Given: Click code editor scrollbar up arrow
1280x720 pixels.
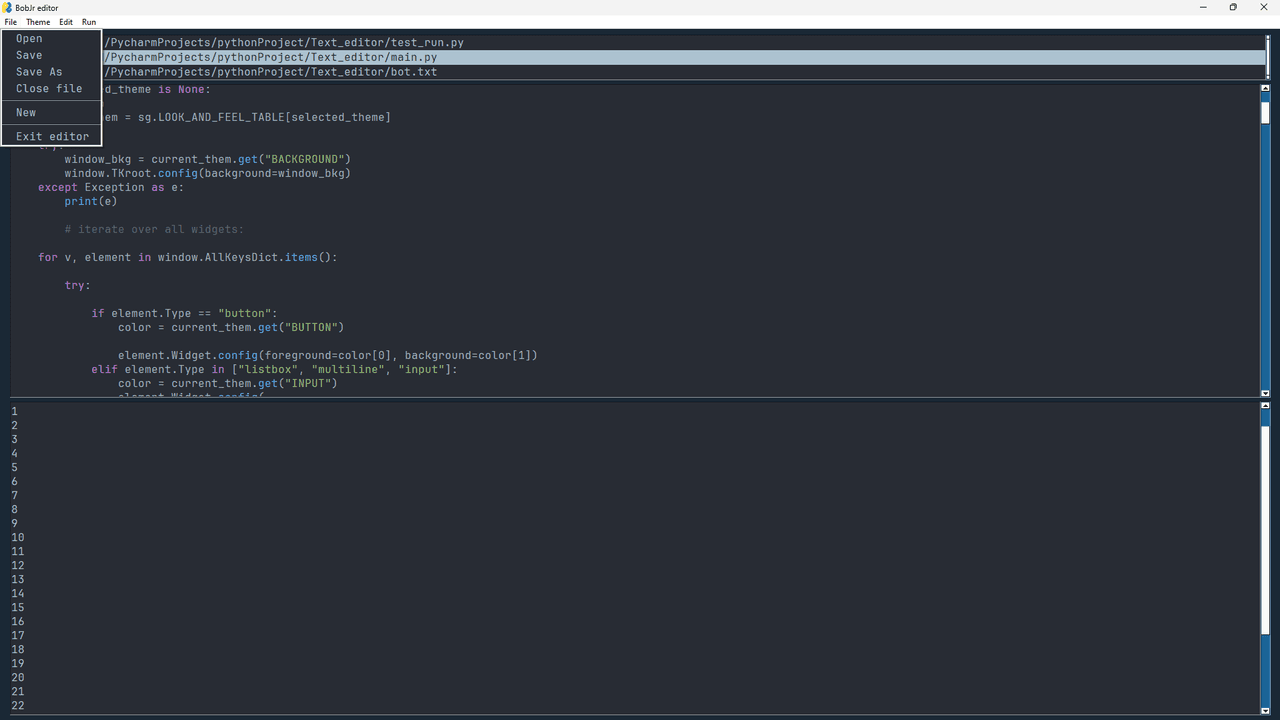Looking at the screenshot, I should coord(1265,89).
